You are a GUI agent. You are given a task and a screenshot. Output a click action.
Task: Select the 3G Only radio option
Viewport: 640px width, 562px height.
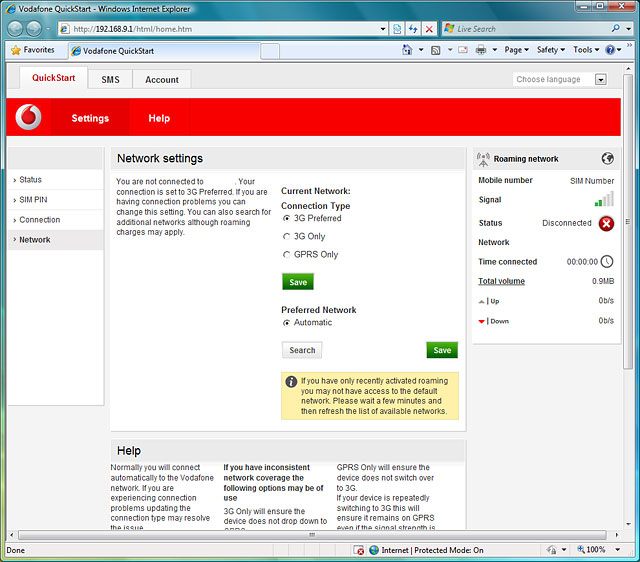[x=287, y=236]
